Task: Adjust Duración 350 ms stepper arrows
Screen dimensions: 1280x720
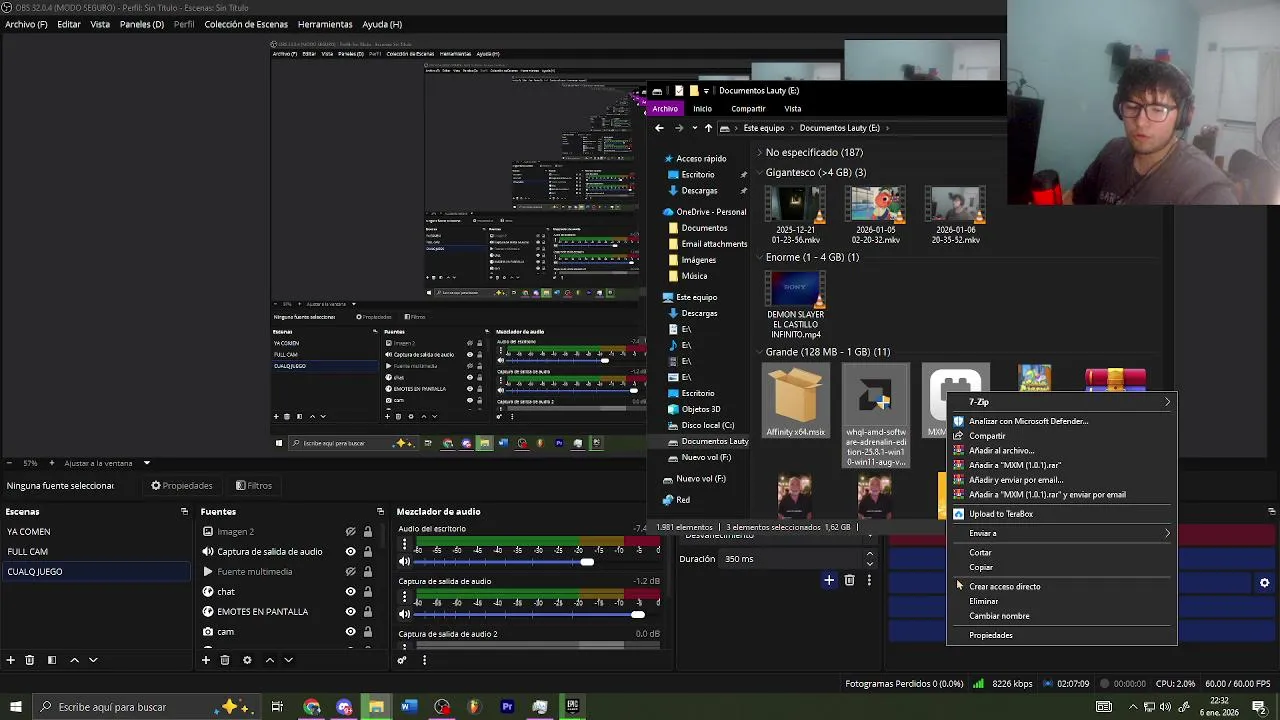Action: point(869,559)
